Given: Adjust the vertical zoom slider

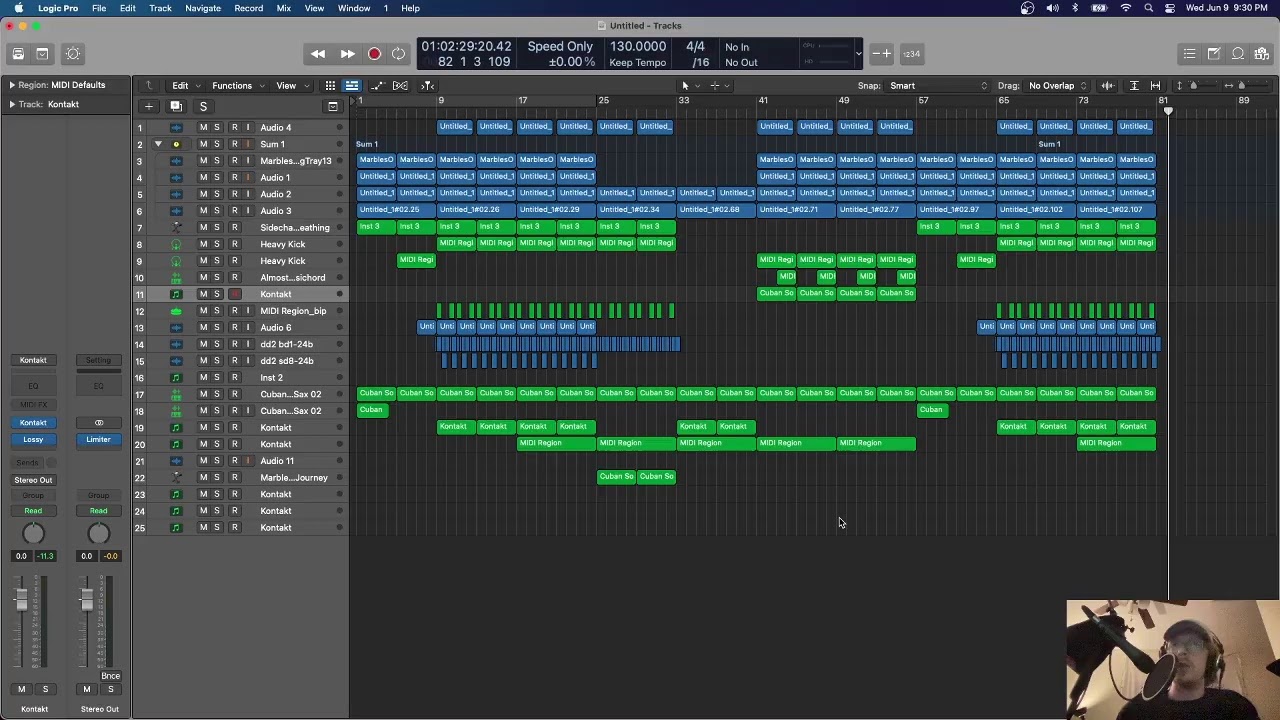Looking at the screenshot, I should coord(1192,86).
